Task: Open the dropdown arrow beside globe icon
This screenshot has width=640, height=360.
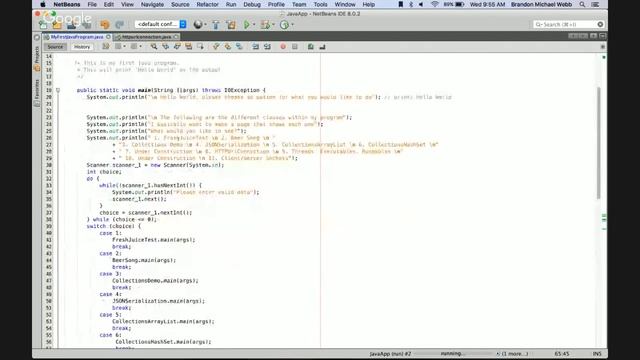Action: 205,24
